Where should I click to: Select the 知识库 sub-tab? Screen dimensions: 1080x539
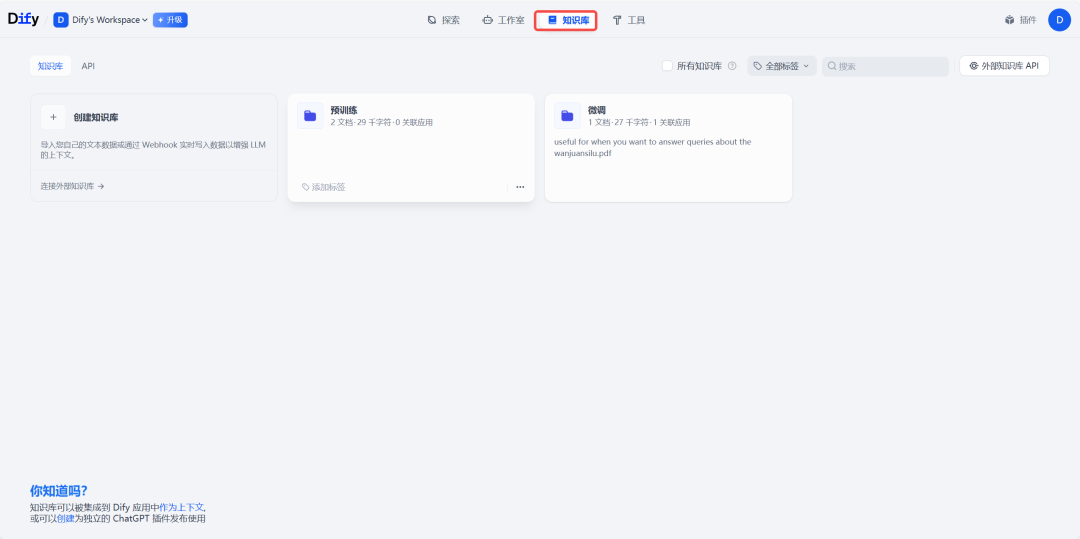[x=50, y=66]
